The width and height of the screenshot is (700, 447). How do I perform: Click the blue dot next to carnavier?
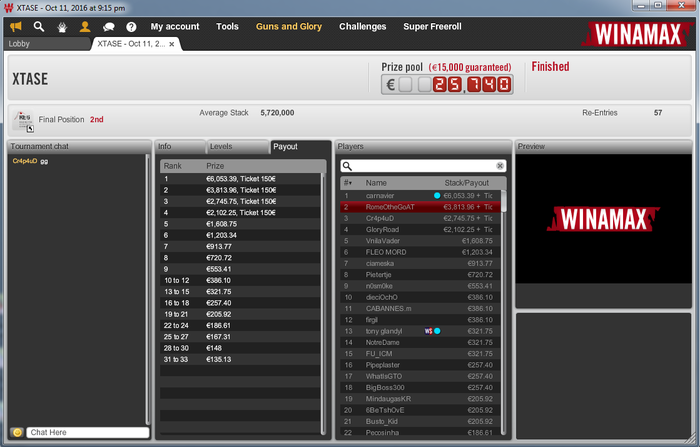pos(437,196)
